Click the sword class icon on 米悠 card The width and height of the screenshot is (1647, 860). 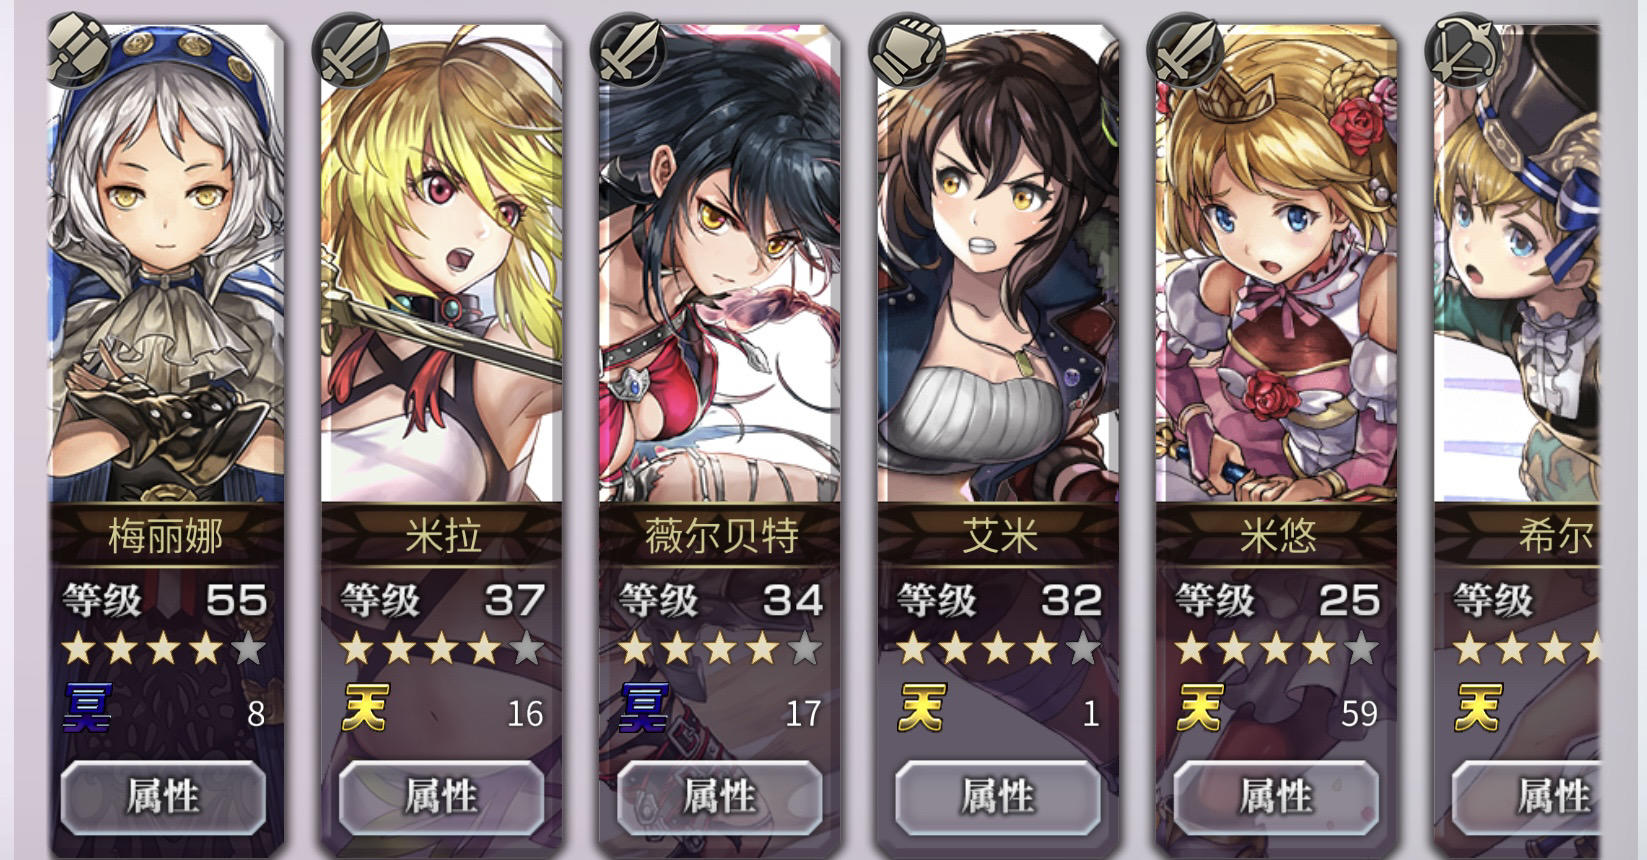click(1186, 50)
